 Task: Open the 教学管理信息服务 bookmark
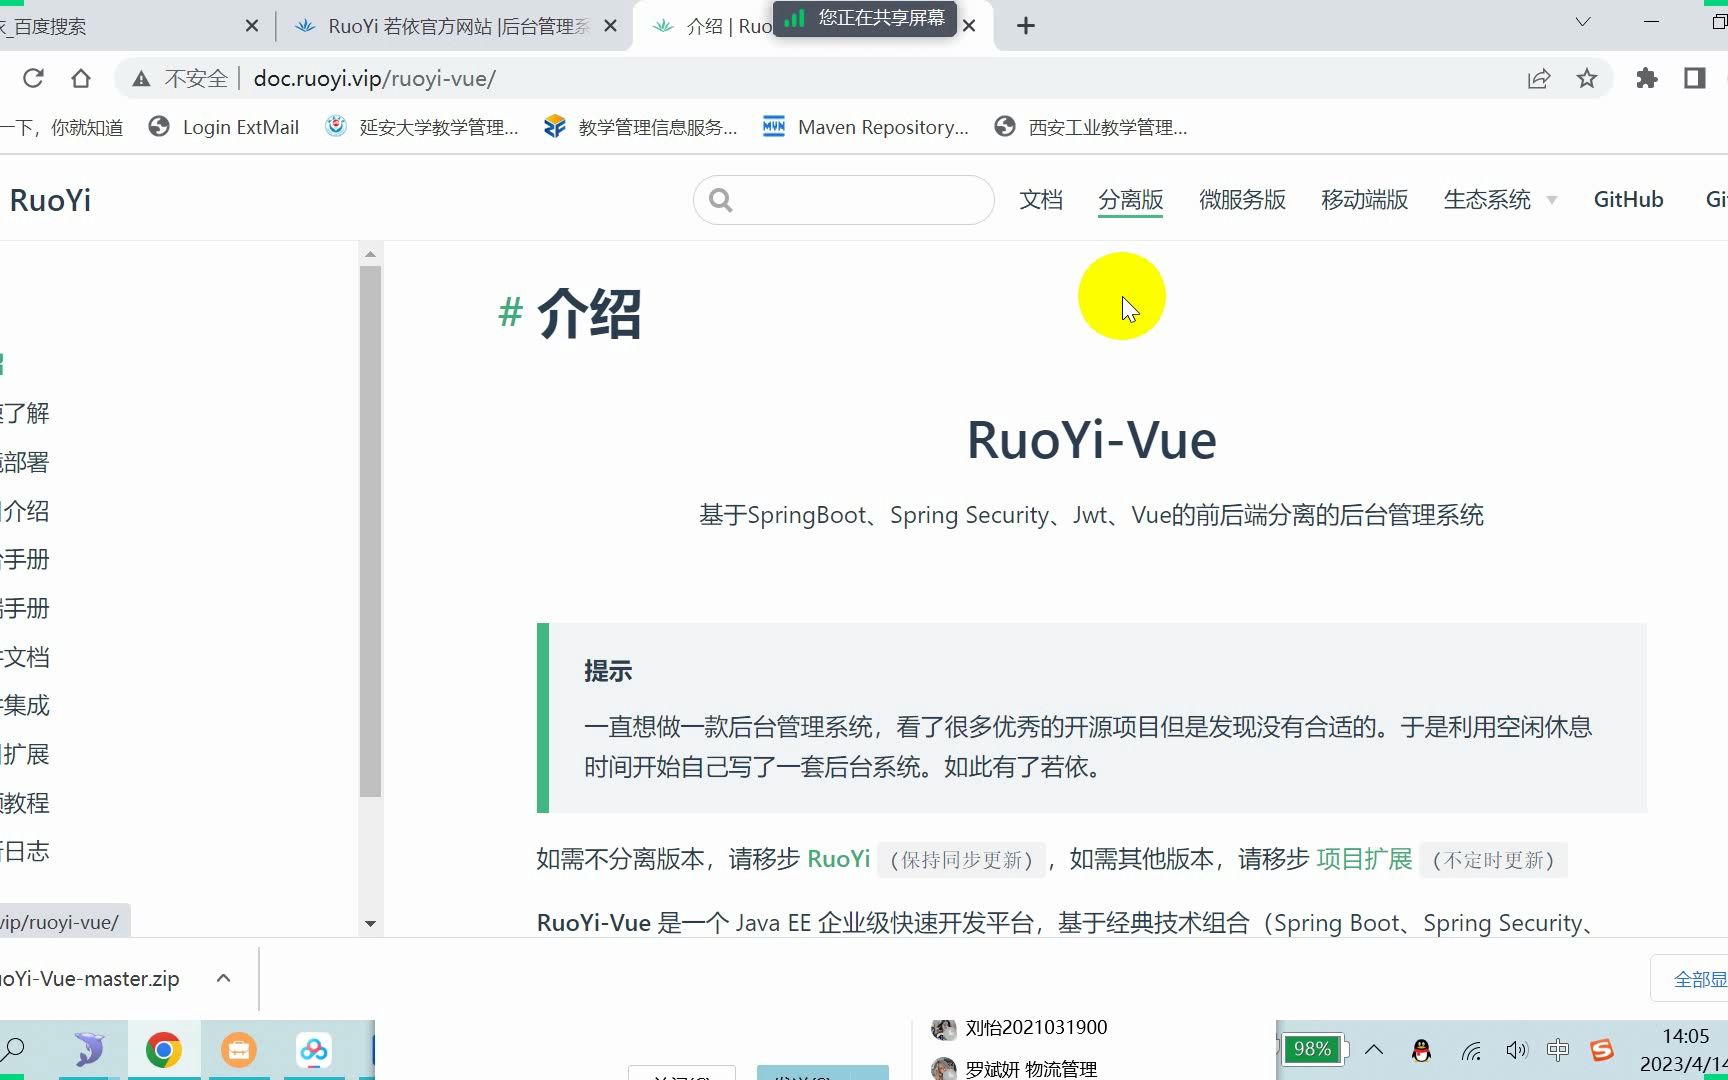641,127
